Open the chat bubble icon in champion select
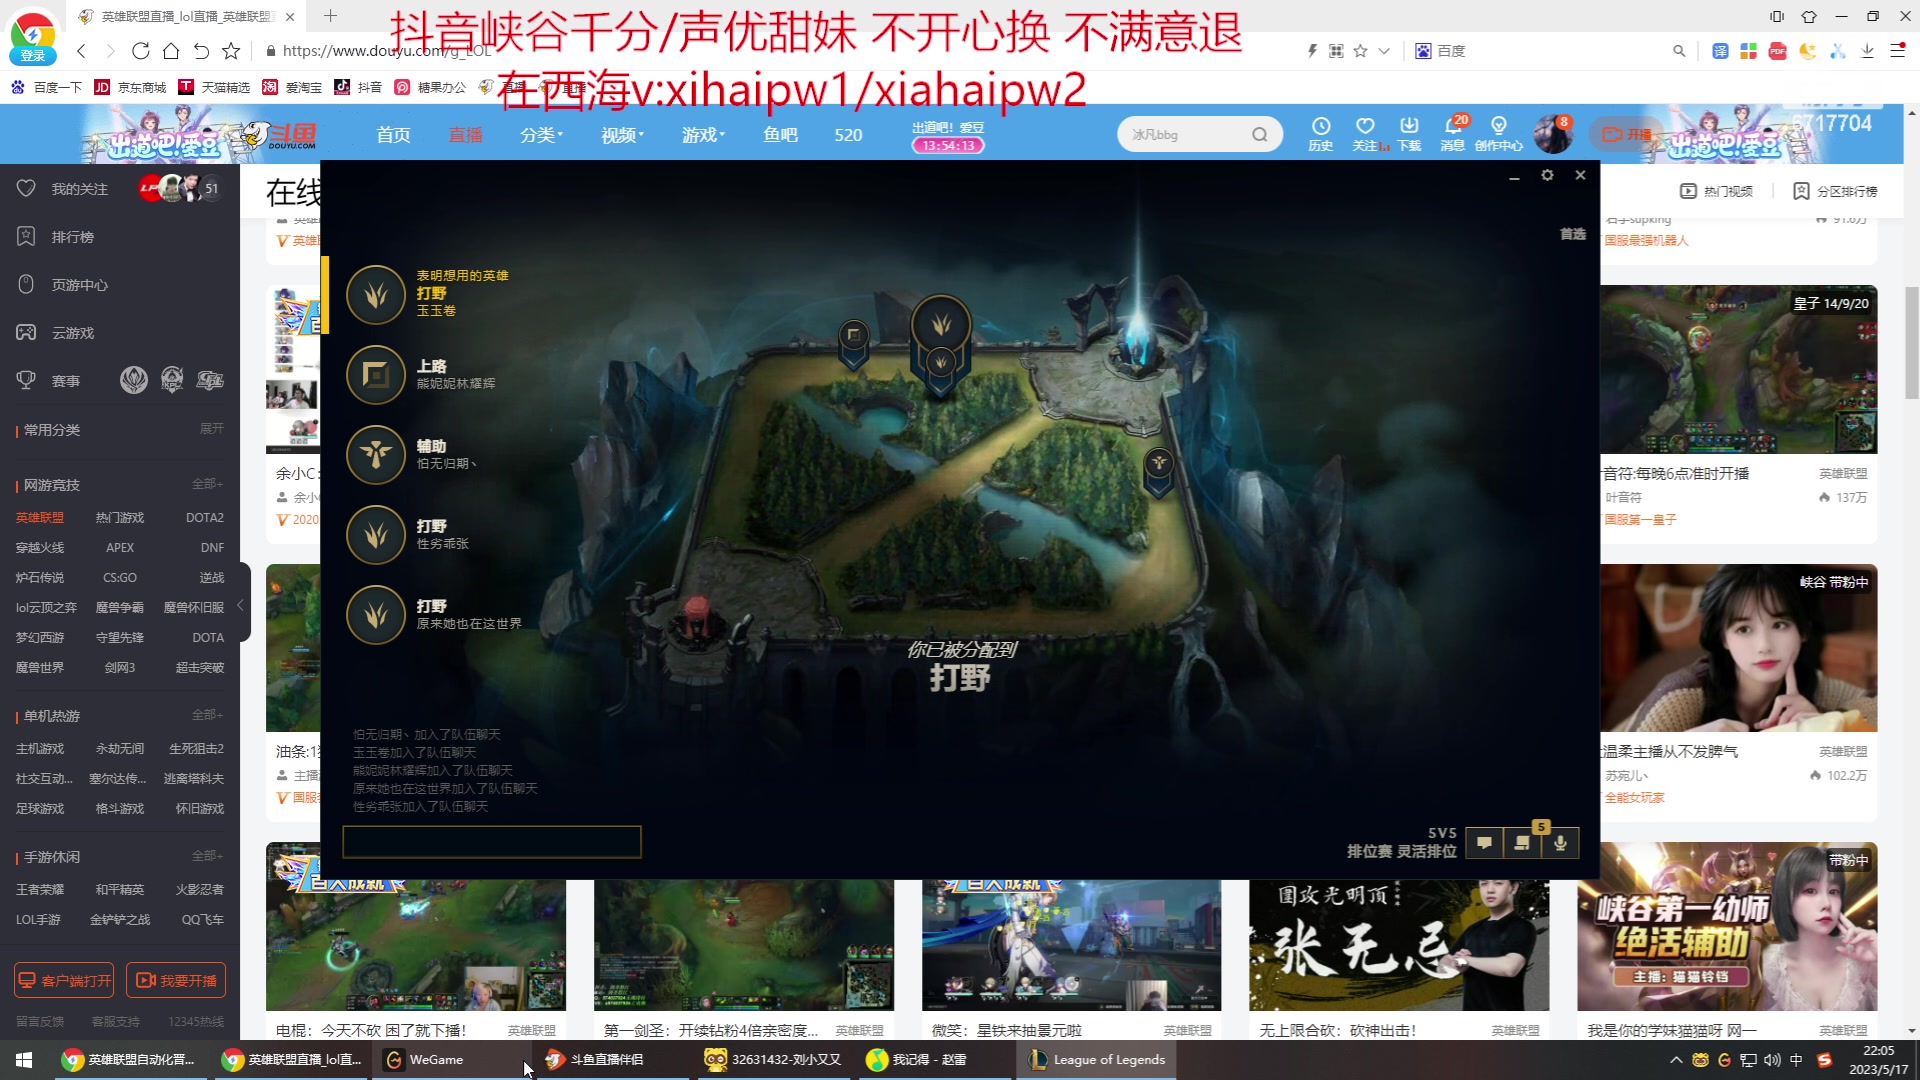Image resolution: width=1920 pixels, height=1080 pixels. point(1484,843)
